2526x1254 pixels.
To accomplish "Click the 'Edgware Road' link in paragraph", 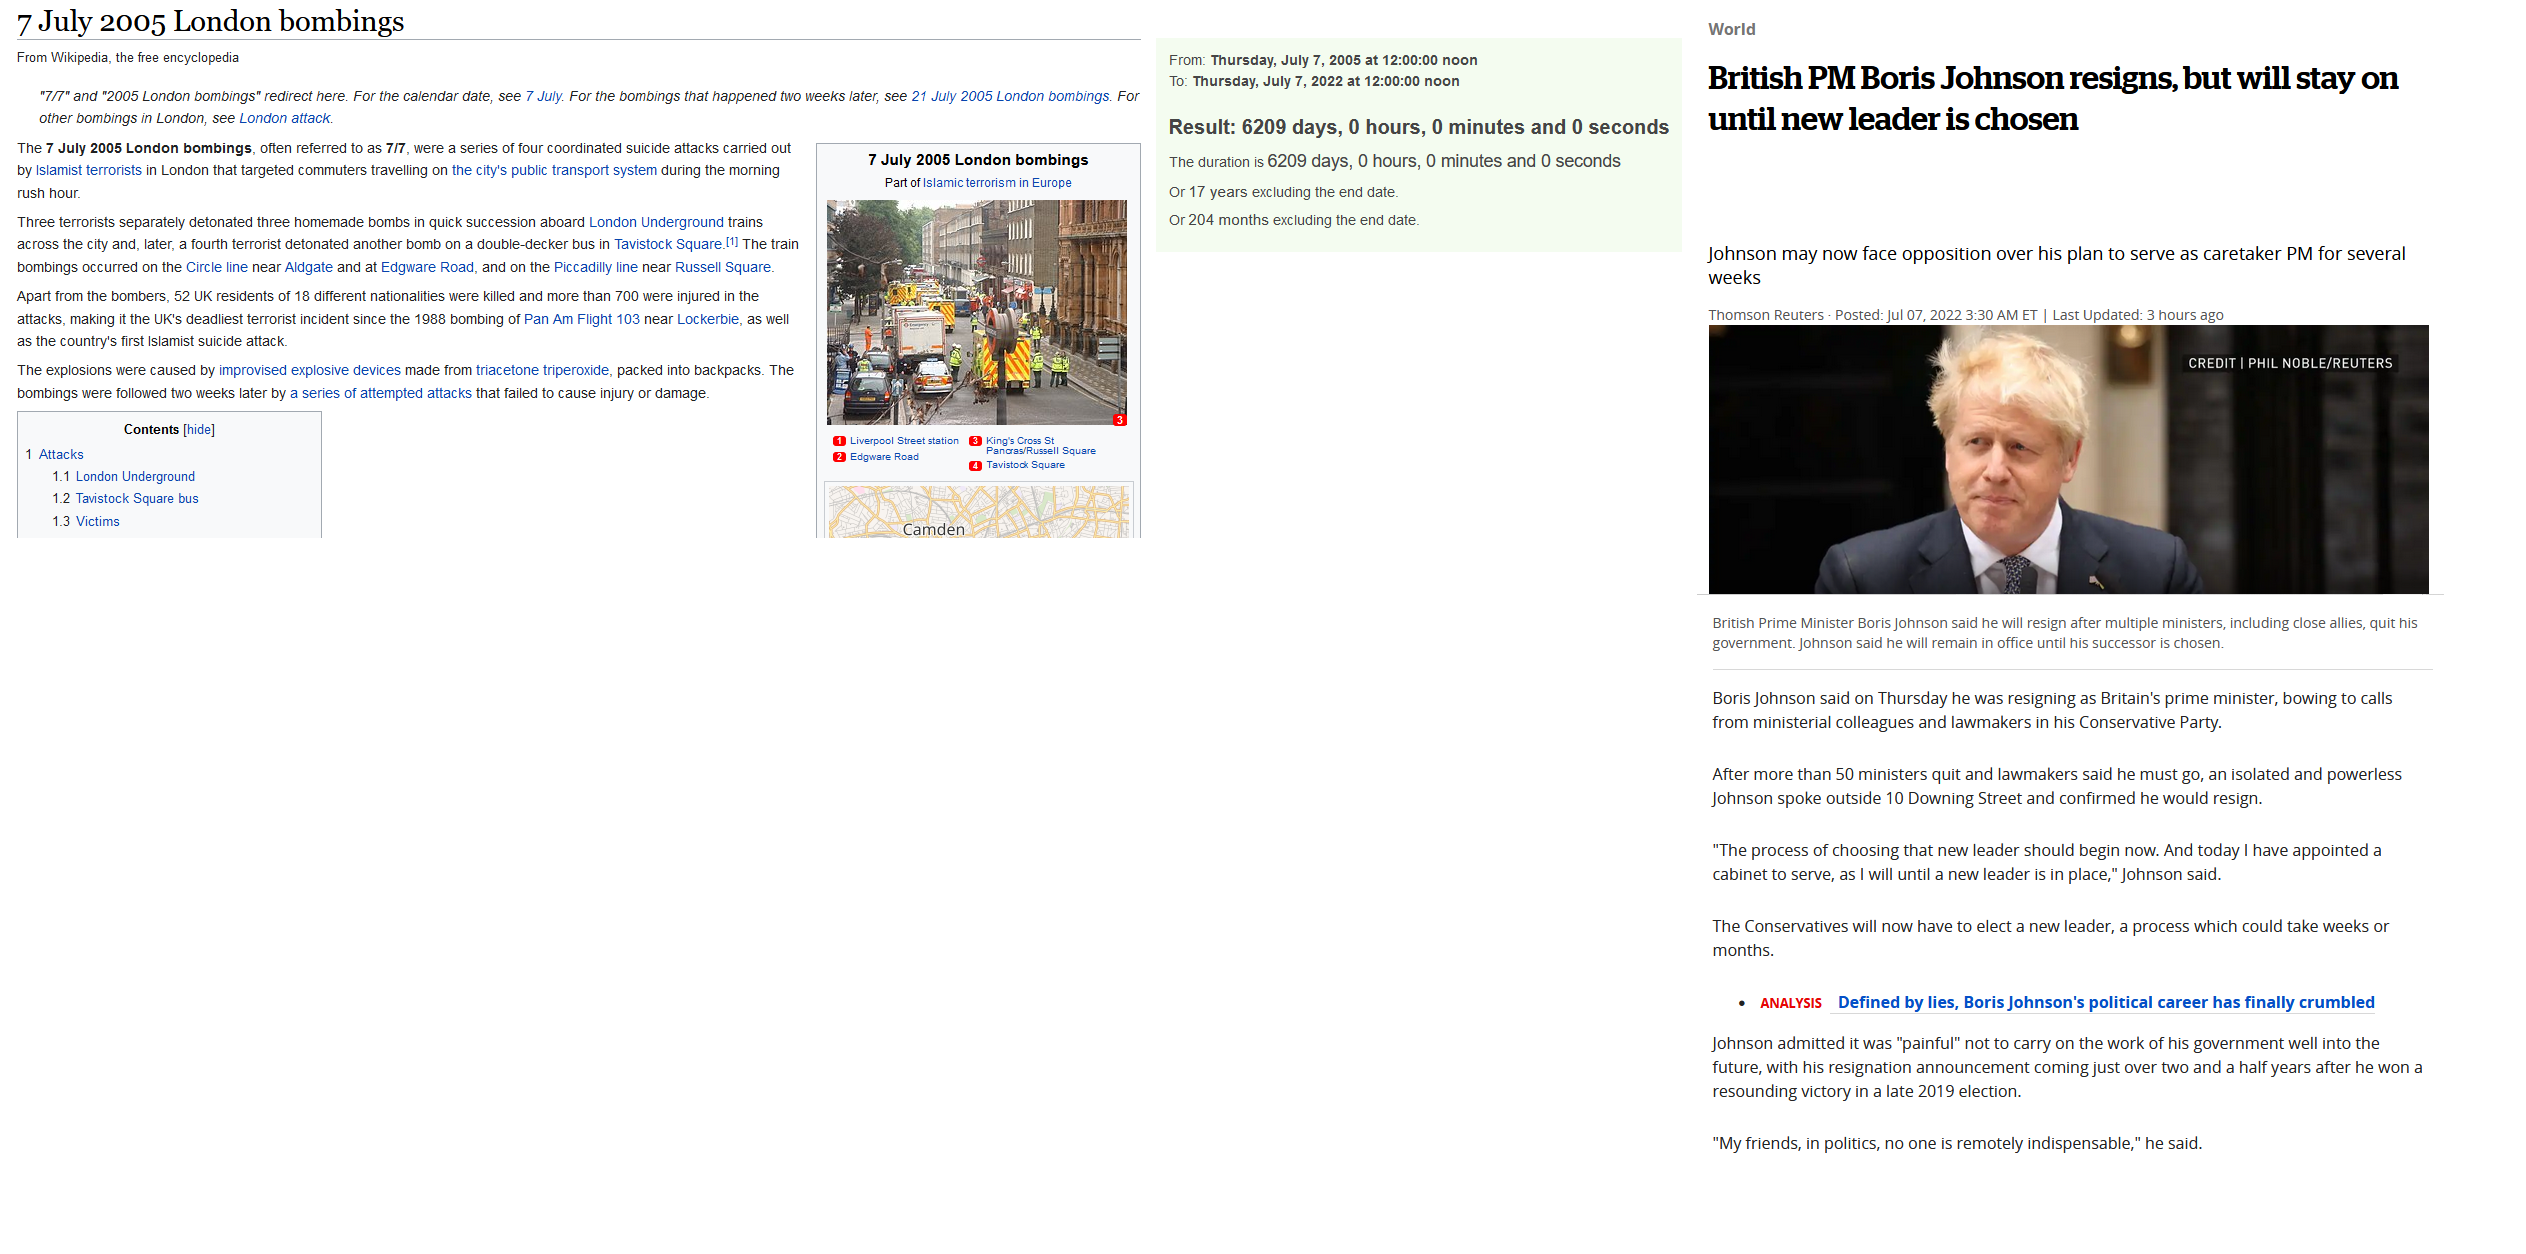I will [x=427, y=267].
